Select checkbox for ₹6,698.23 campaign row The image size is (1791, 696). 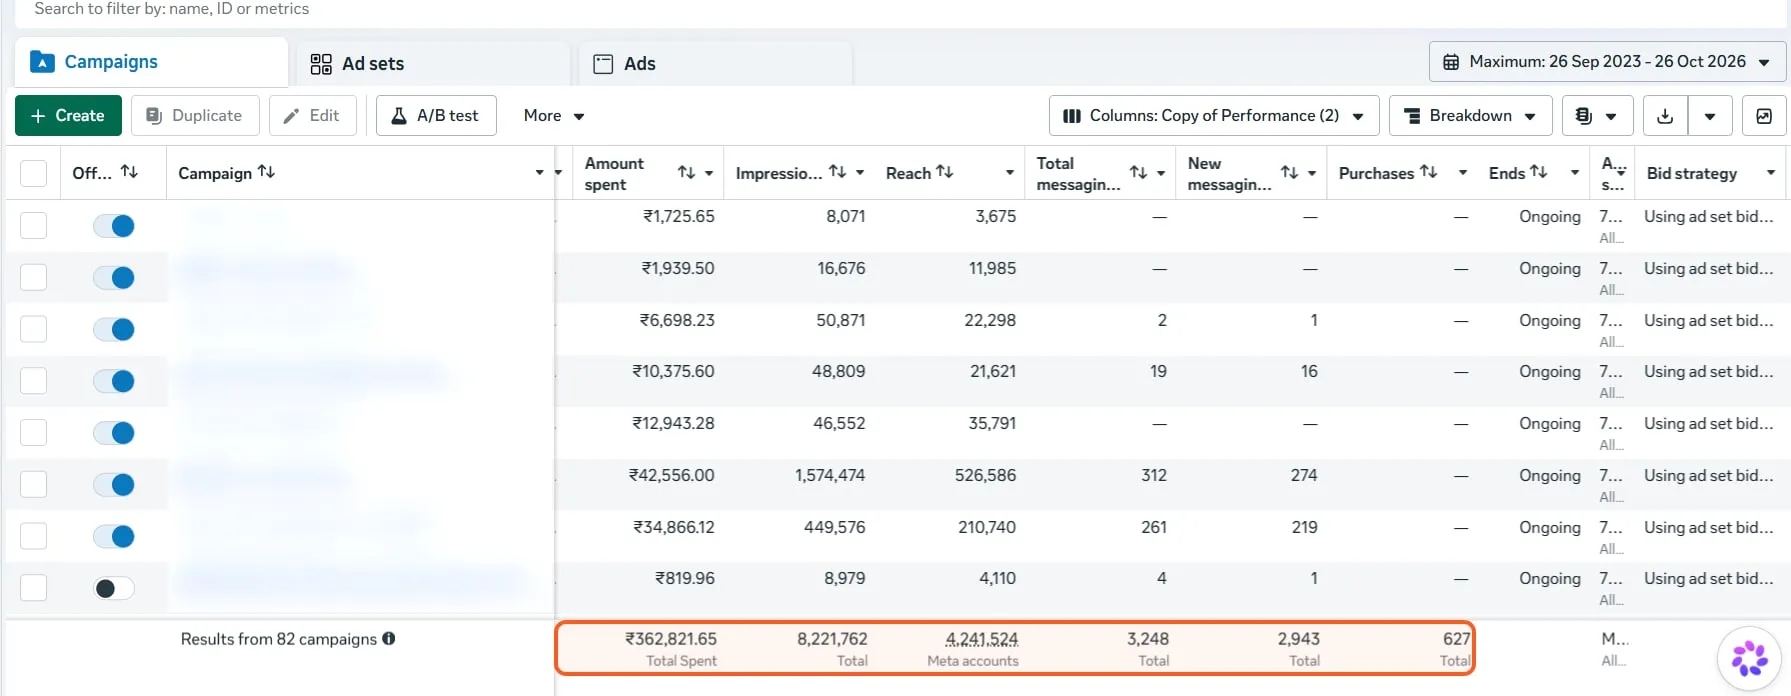(34, 329)
